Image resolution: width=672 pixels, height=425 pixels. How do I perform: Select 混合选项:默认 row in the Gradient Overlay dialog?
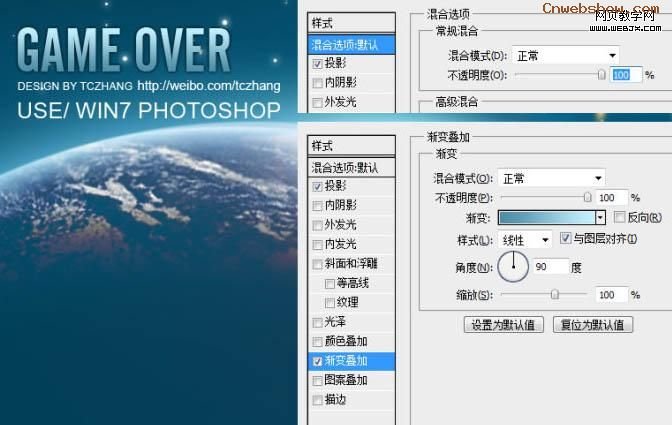pyautogui.click(x=351, y=168)
